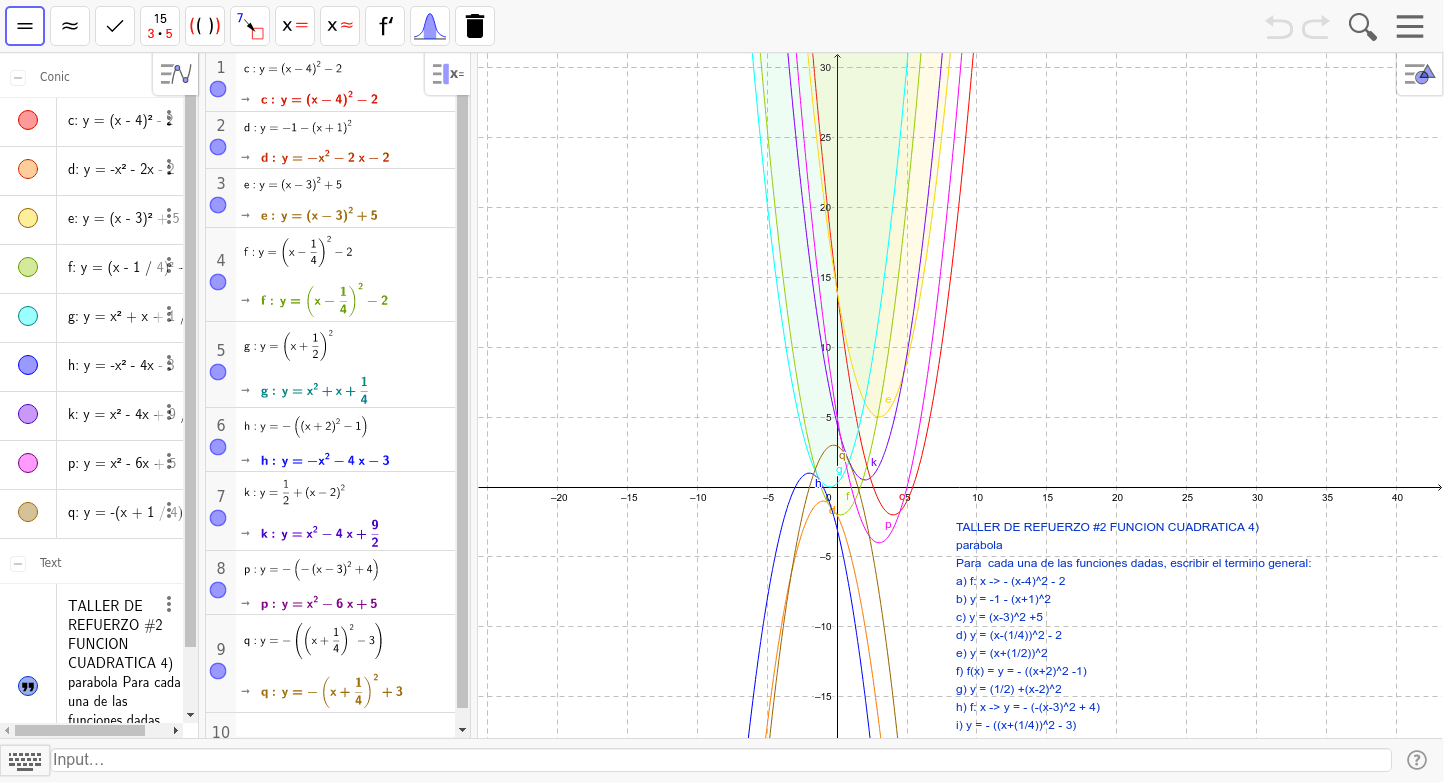Toggle cyan marker of conic g

coord(28,316)
